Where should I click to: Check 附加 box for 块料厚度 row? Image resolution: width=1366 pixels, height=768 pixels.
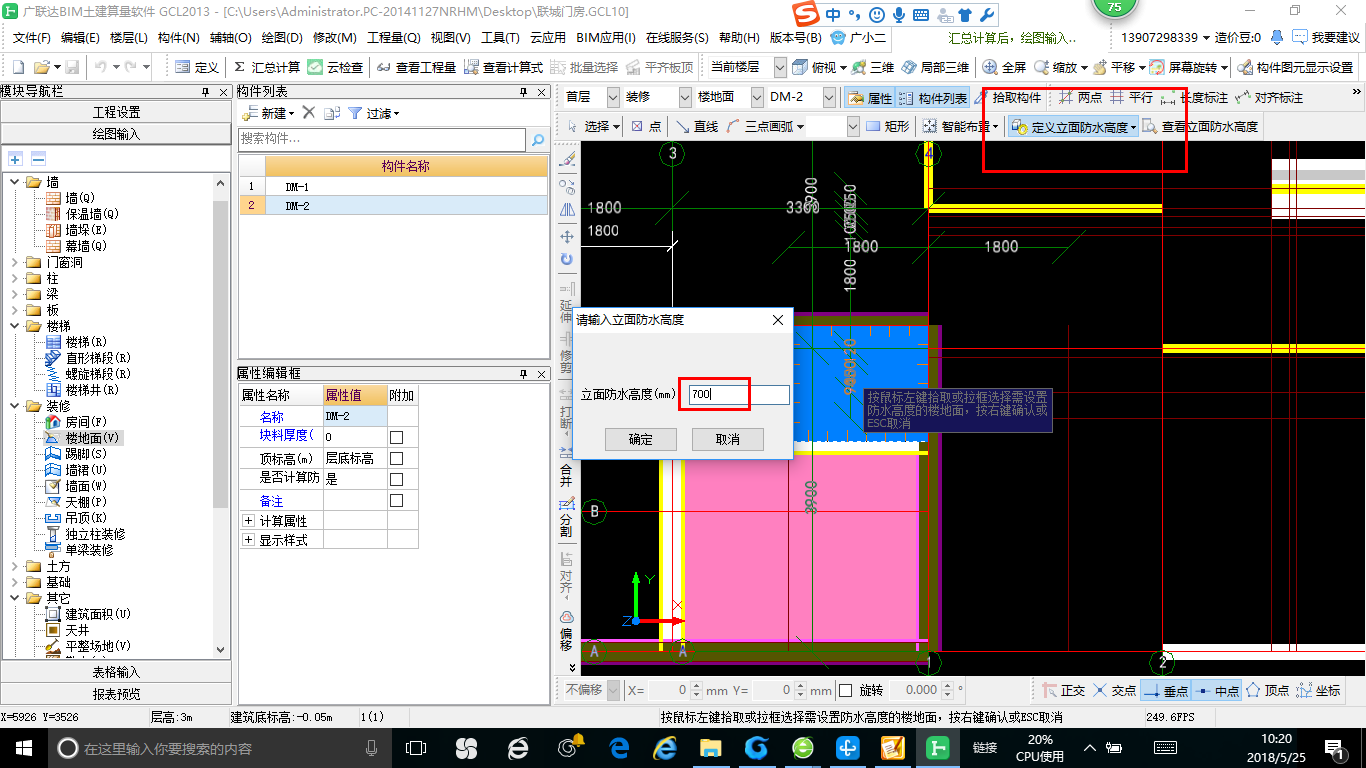click(x=396, y=437)
